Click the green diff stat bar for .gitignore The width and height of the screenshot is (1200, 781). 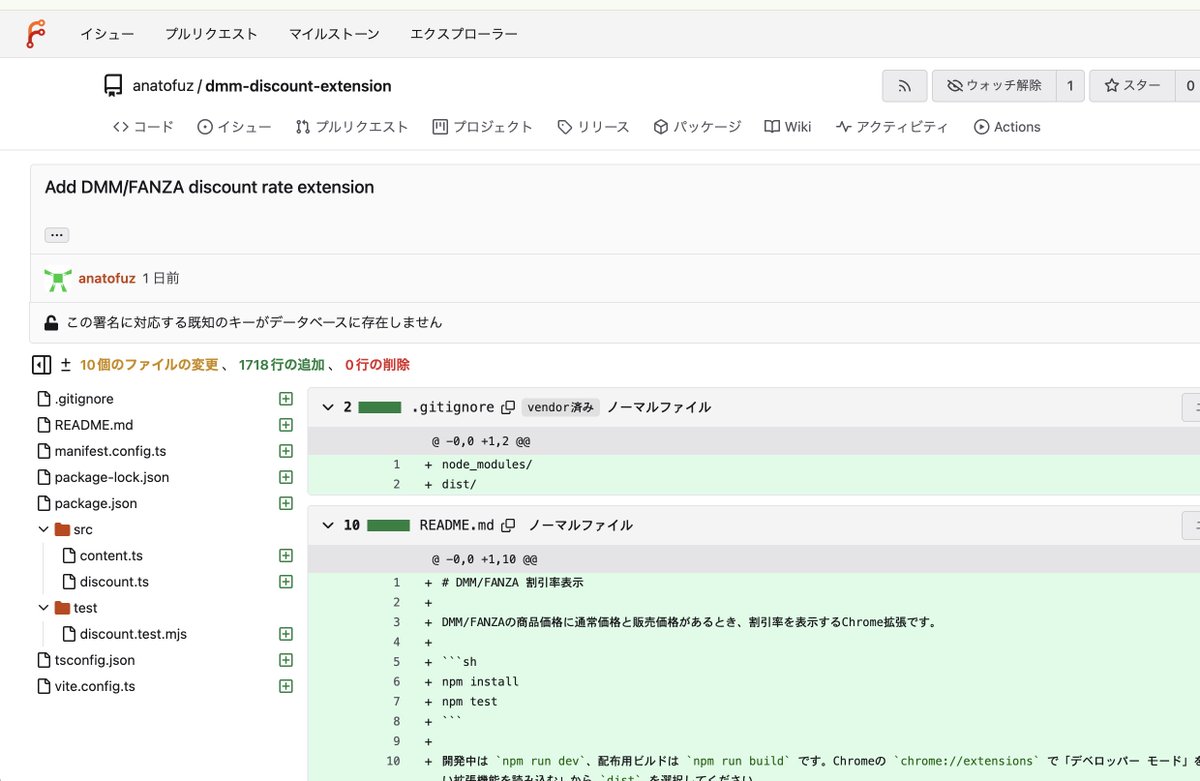[x=380, y=407]
